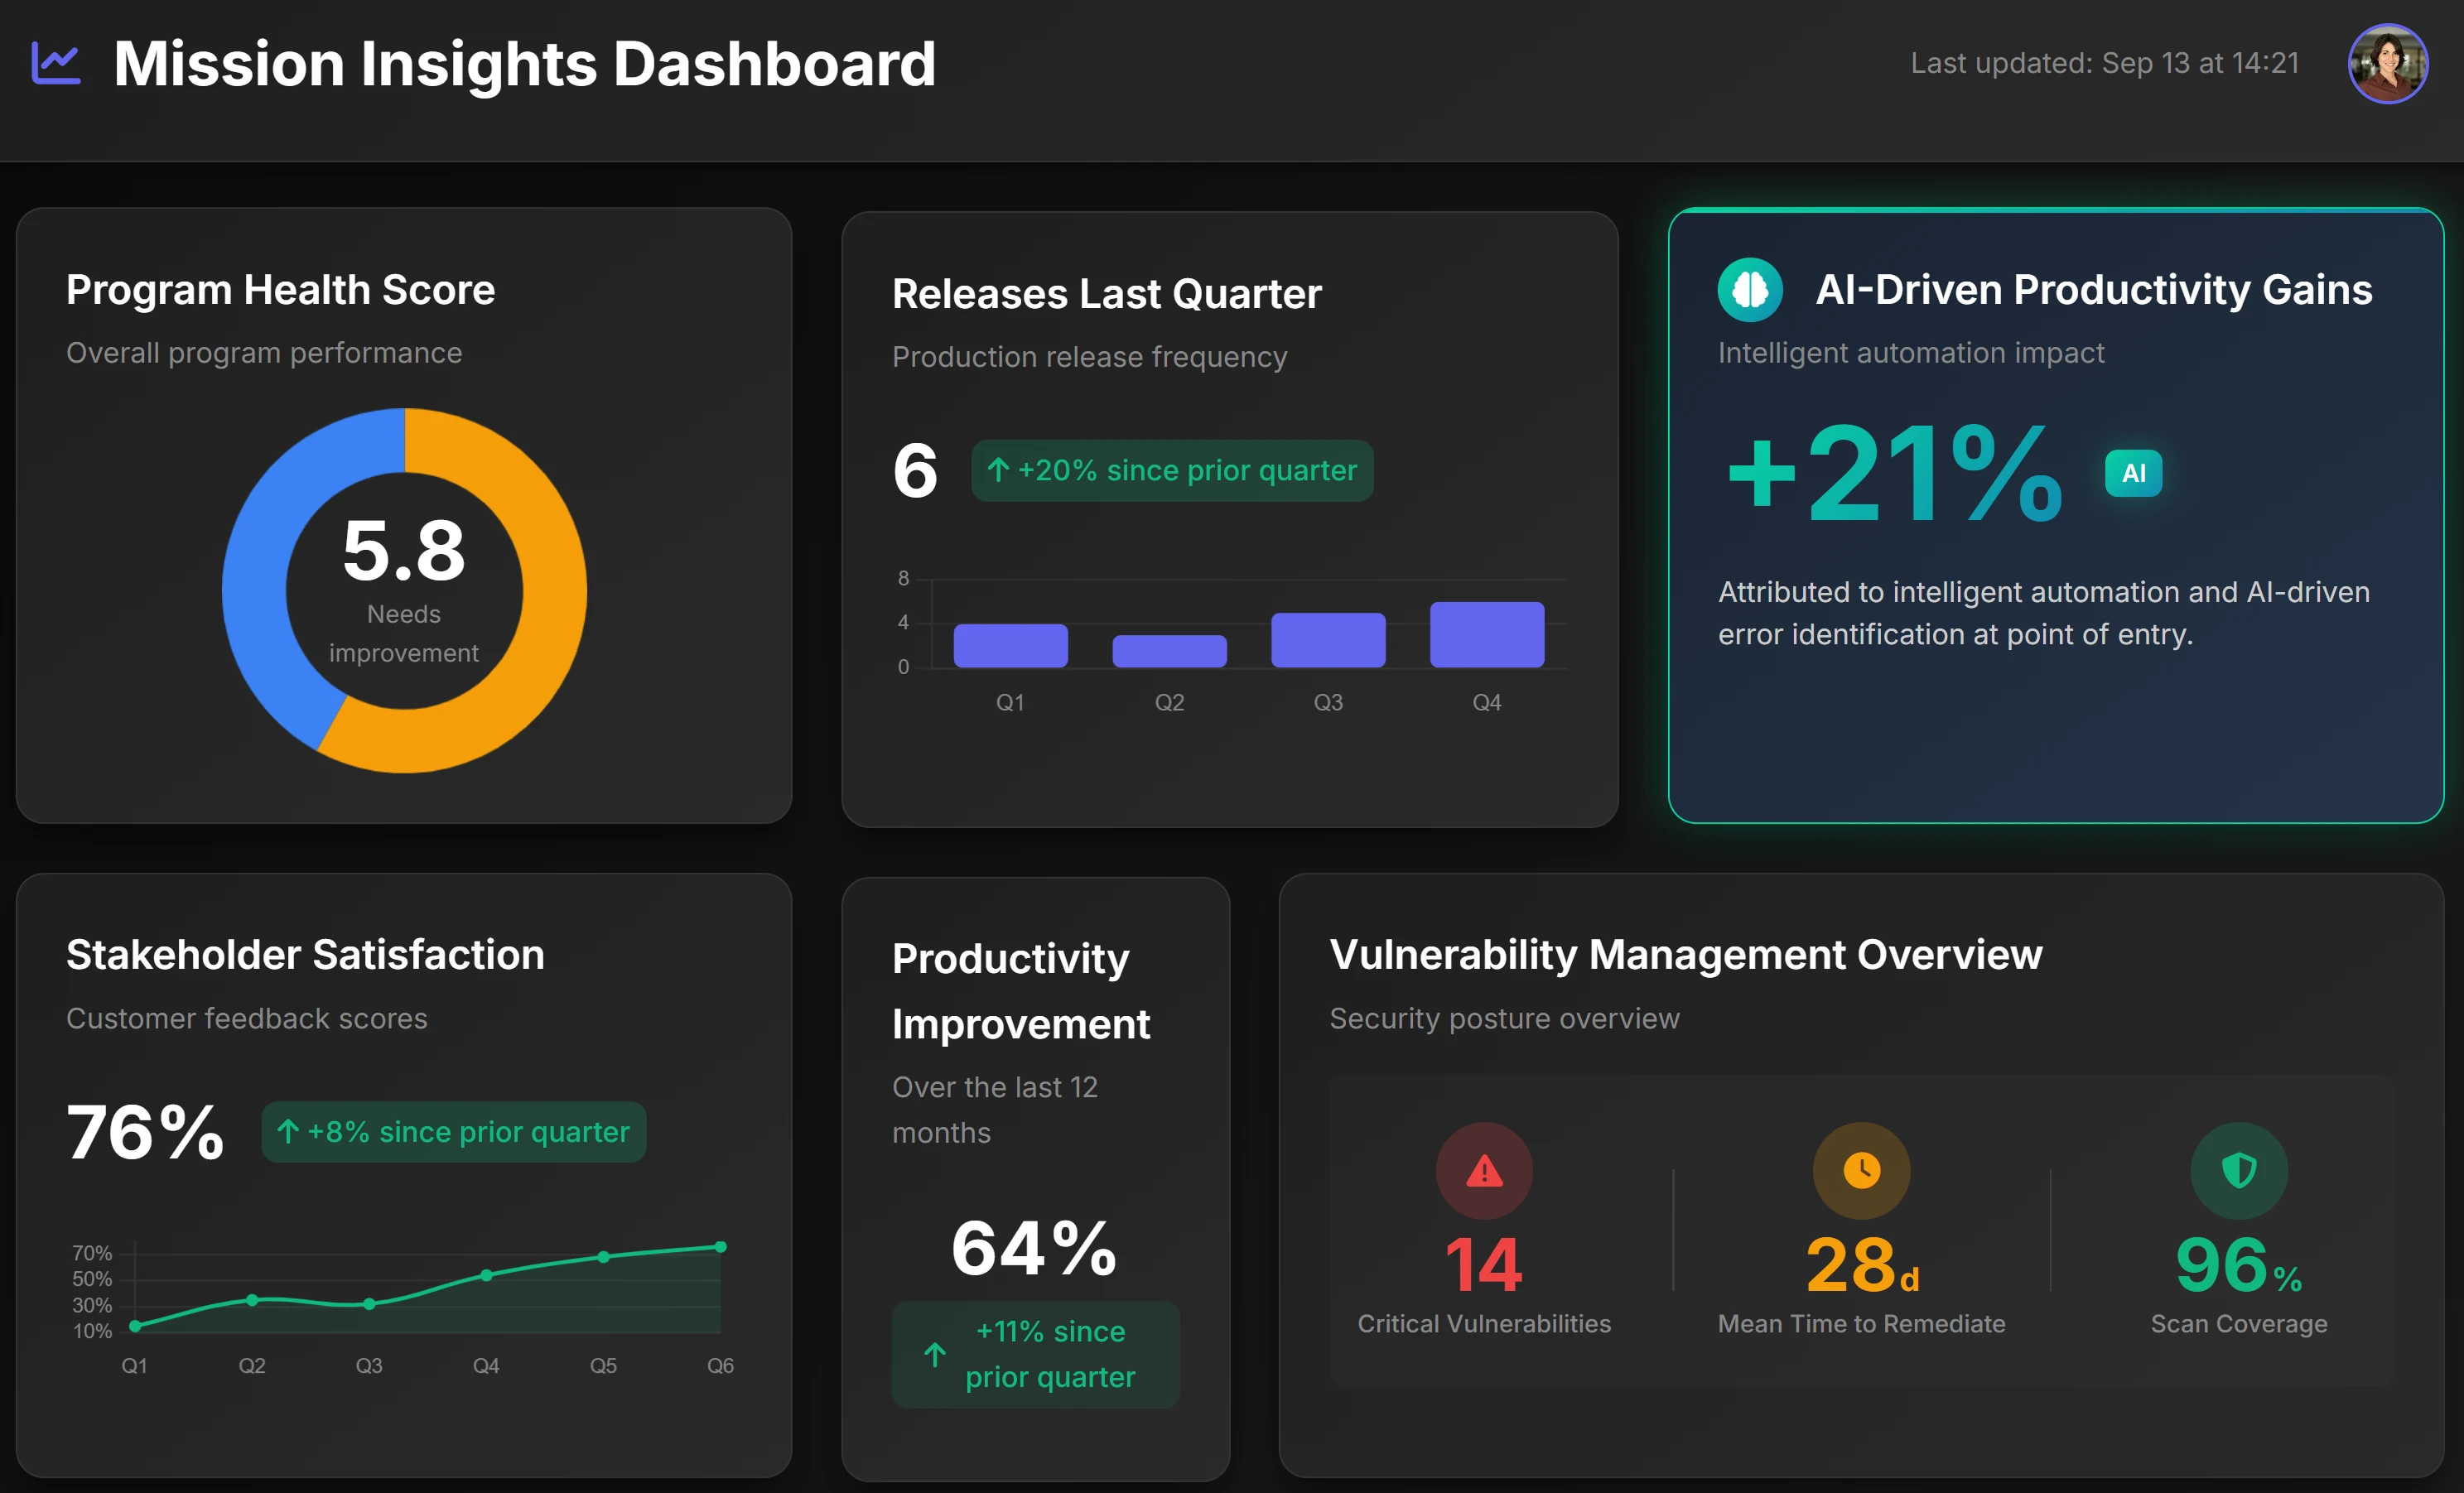Click the green shield icon above Scan Coverage

coord(2238,1171)
